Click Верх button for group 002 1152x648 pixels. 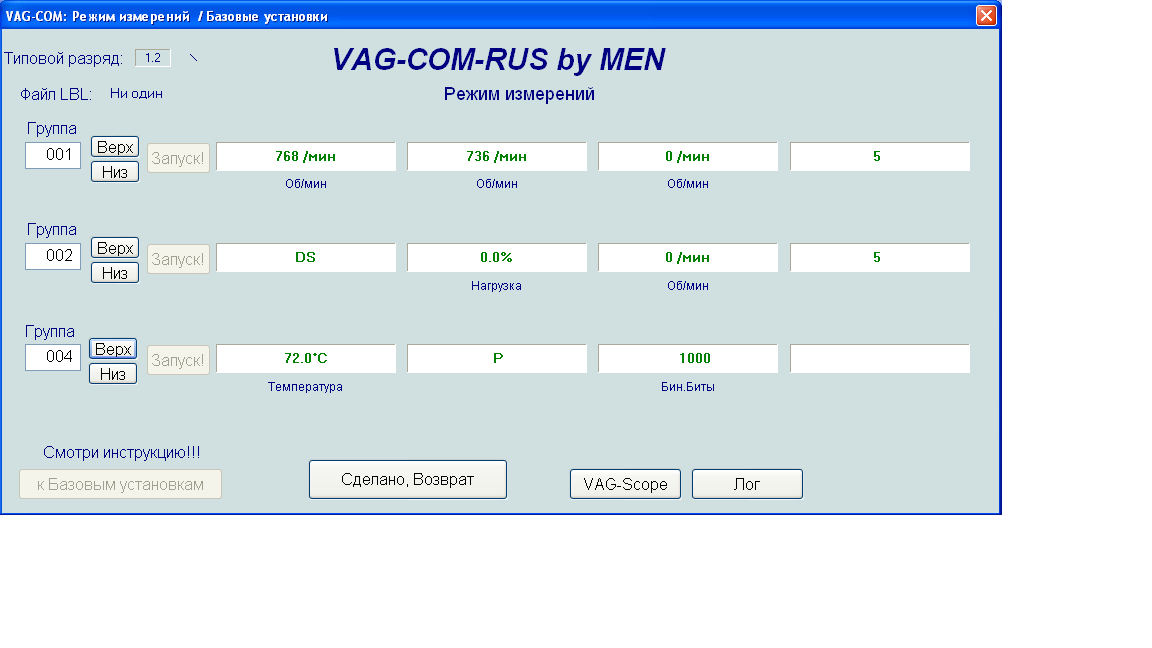[x=115, y=248]
